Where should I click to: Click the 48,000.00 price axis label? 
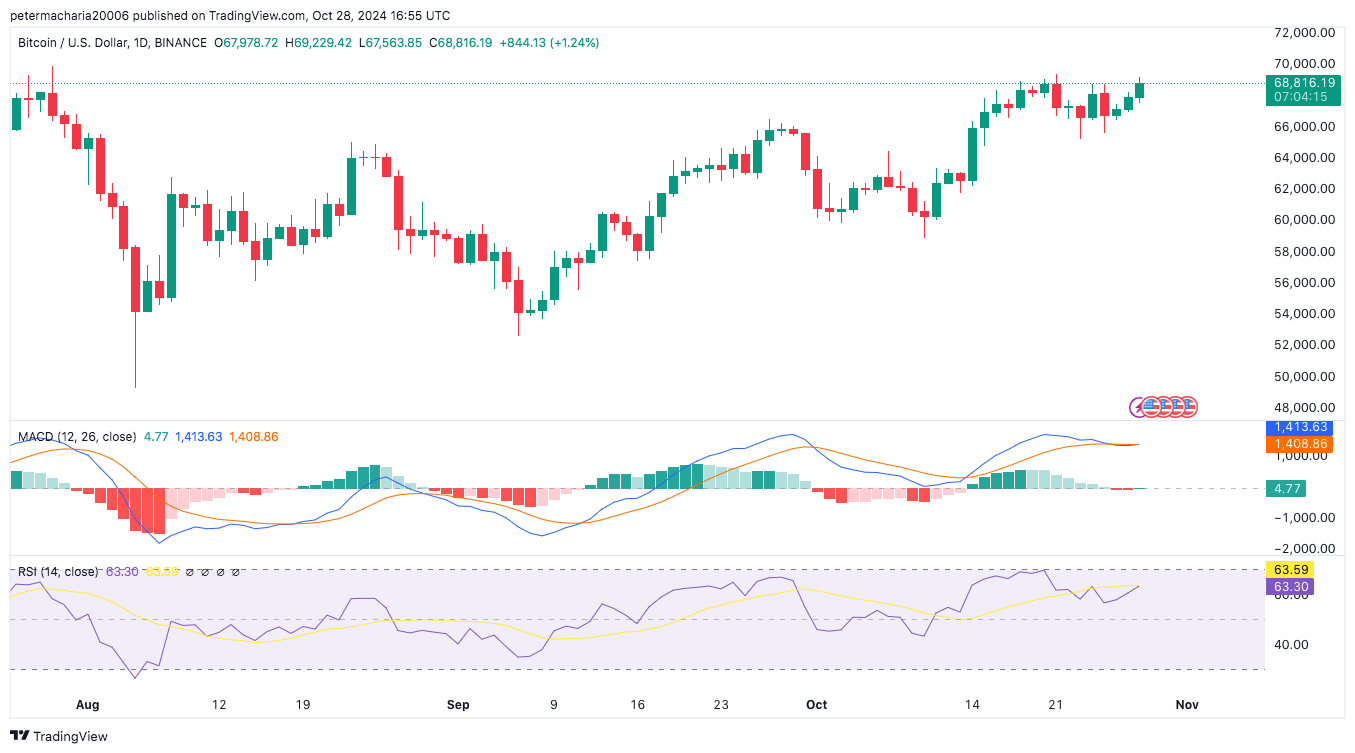[1305, 408]
